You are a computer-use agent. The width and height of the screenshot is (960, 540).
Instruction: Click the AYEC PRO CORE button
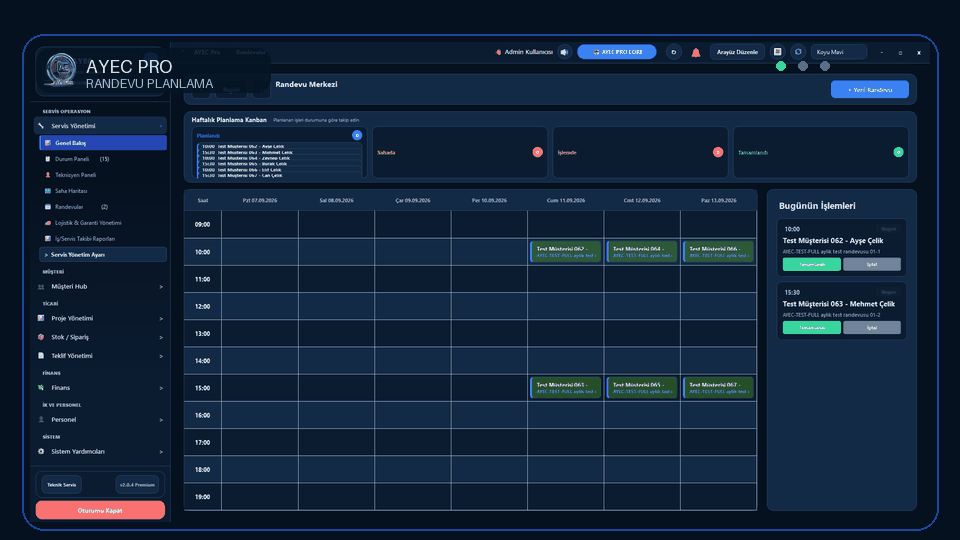pyautogui.click(x=617, y=52)
